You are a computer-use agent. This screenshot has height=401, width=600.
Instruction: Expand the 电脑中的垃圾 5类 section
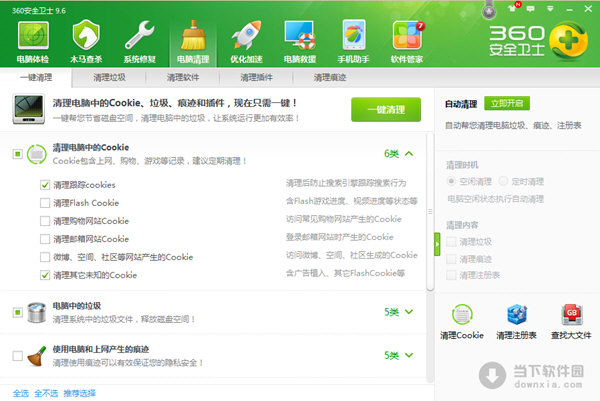(x=409, y=312)
